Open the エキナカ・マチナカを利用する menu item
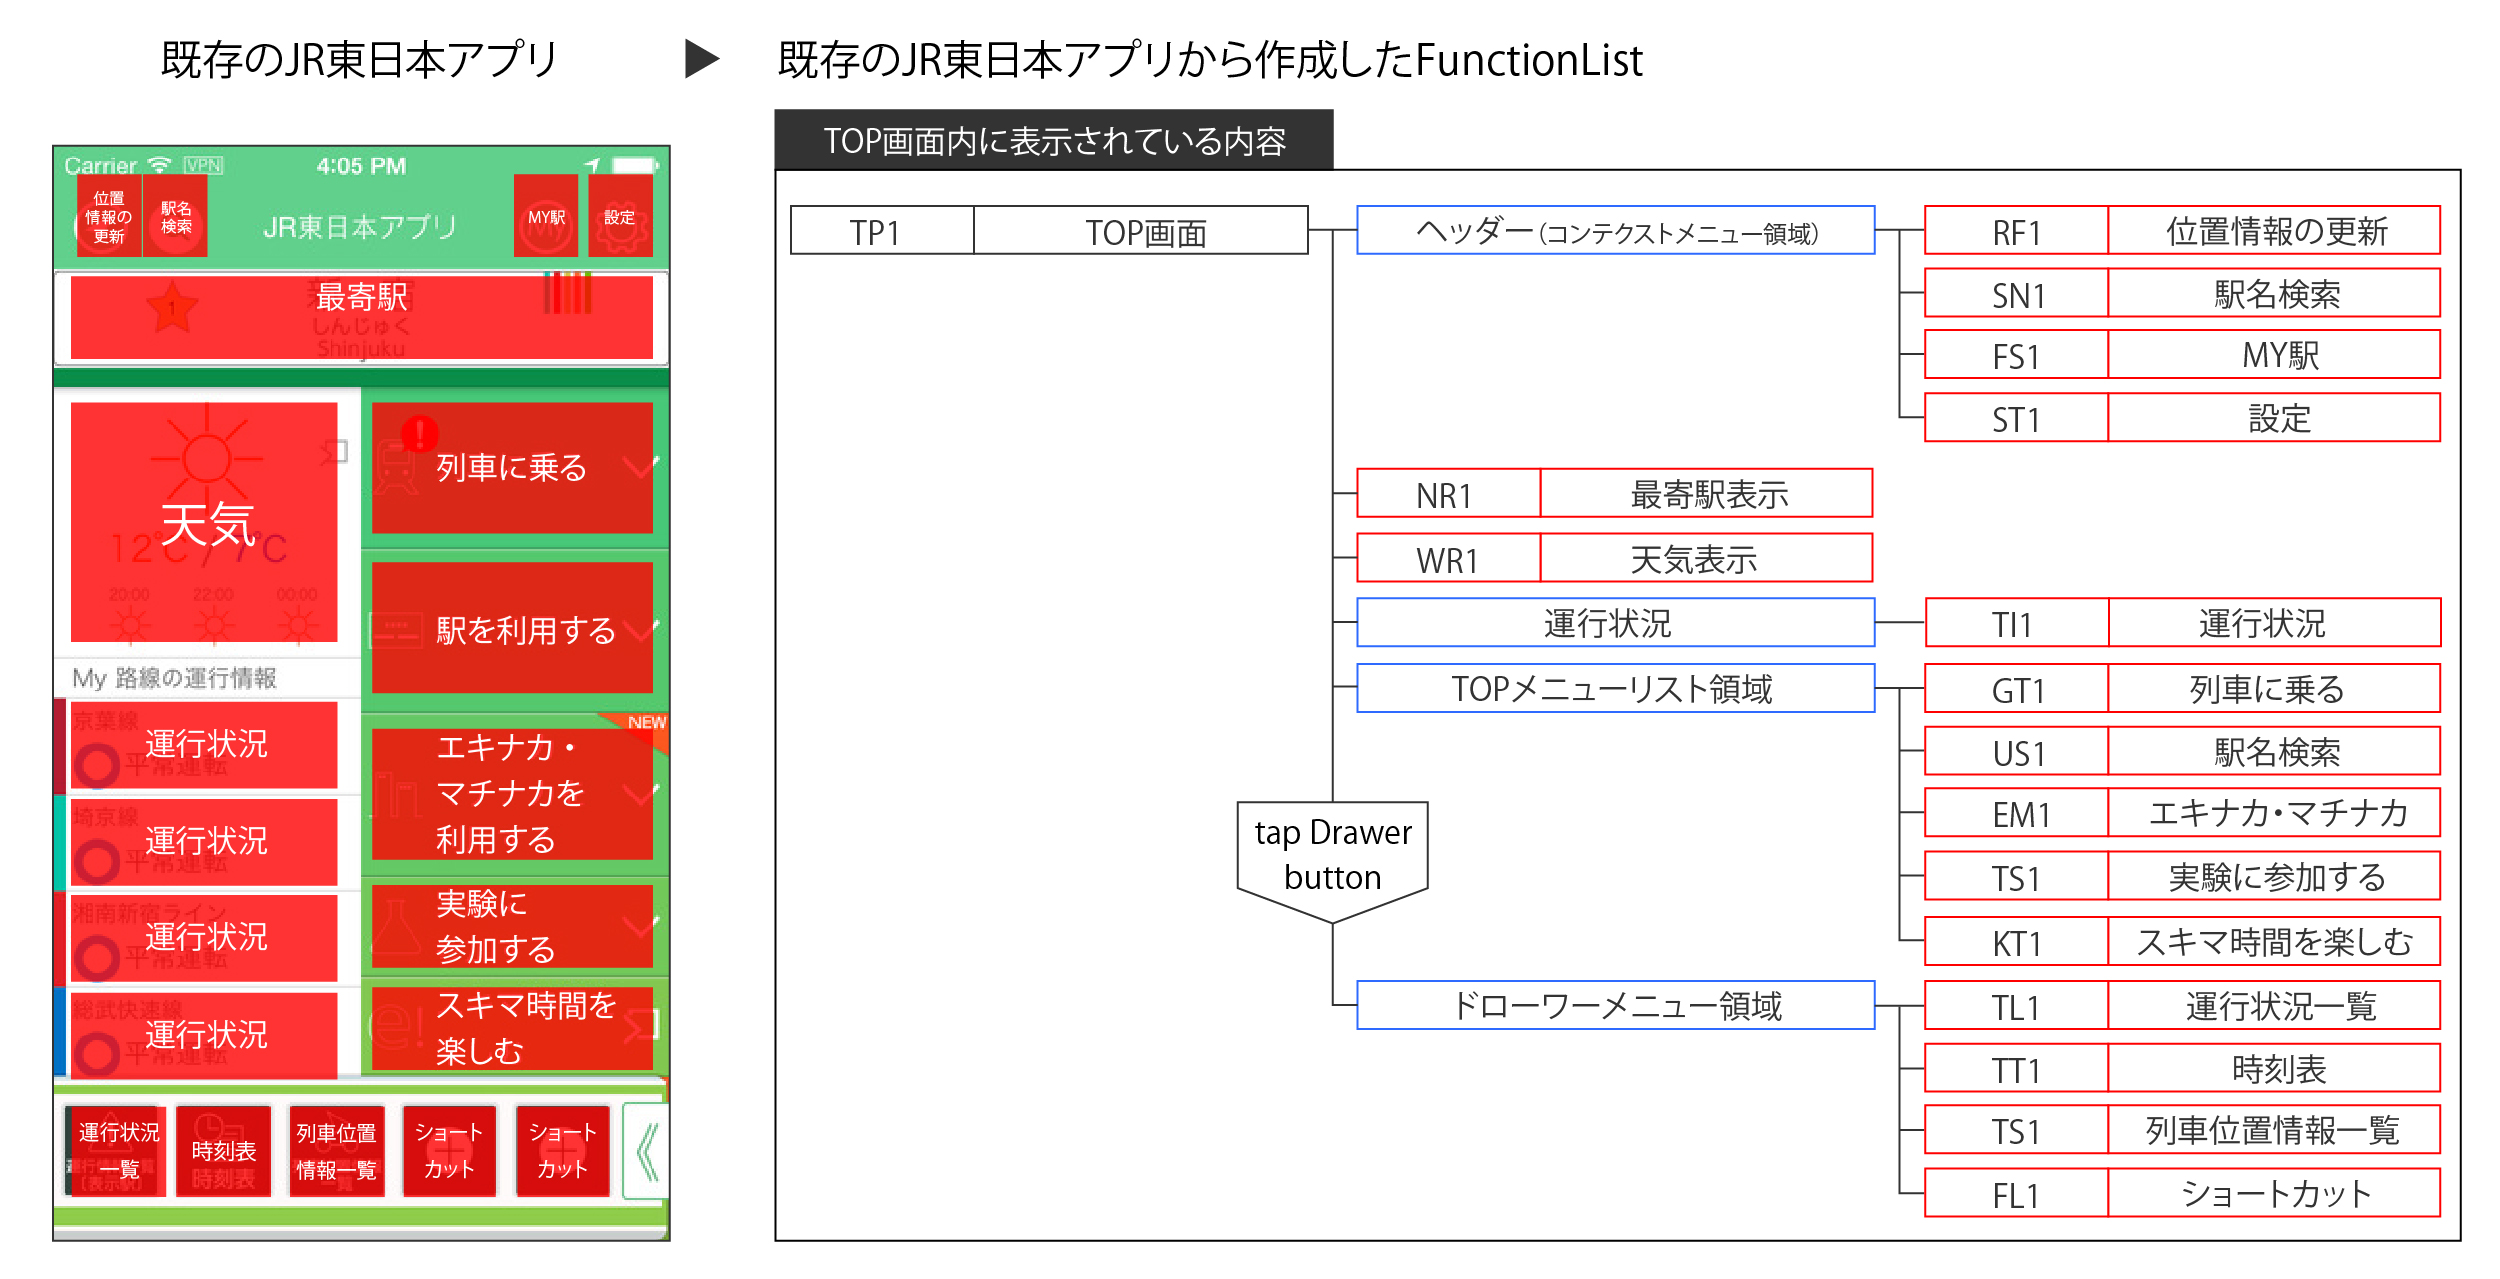Screen dimensions: 2500x1279 click(512, 793)
